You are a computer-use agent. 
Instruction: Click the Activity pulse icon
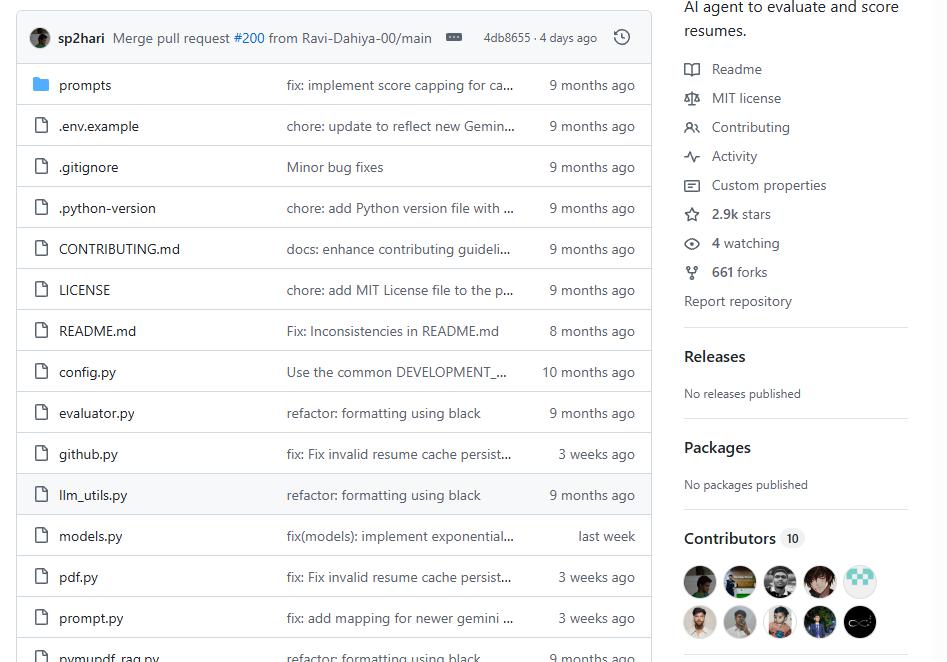coord(692,156)
